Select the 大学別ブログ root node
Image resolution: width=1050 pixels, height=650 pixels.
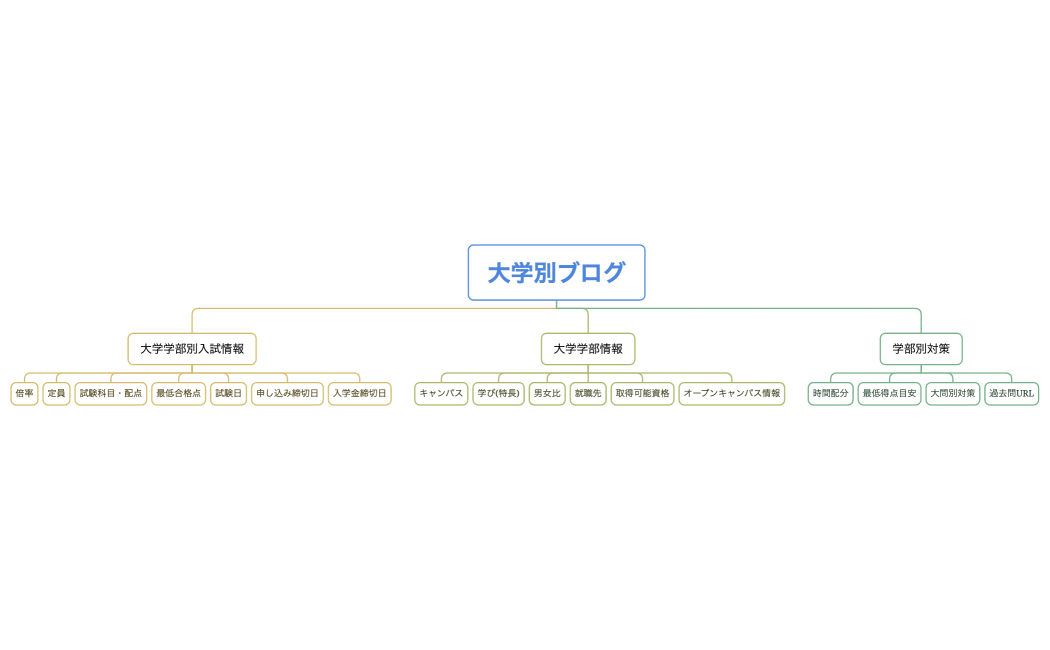pos(556,272)
